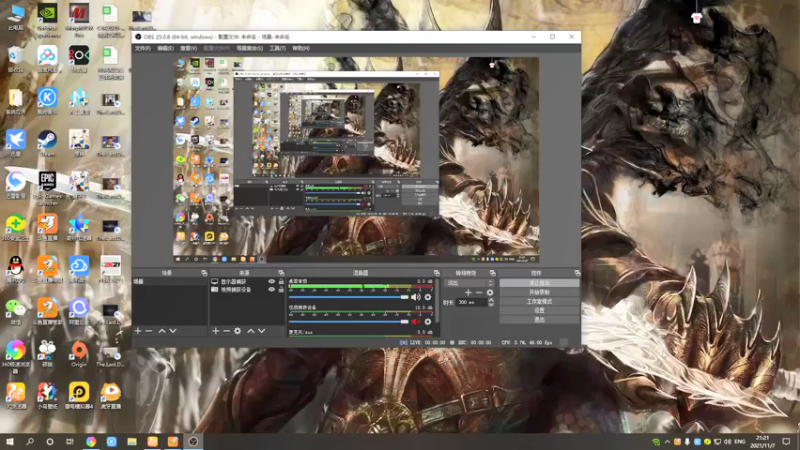
Task: Open the 编辑(E) menu
Action: [165, 48]
